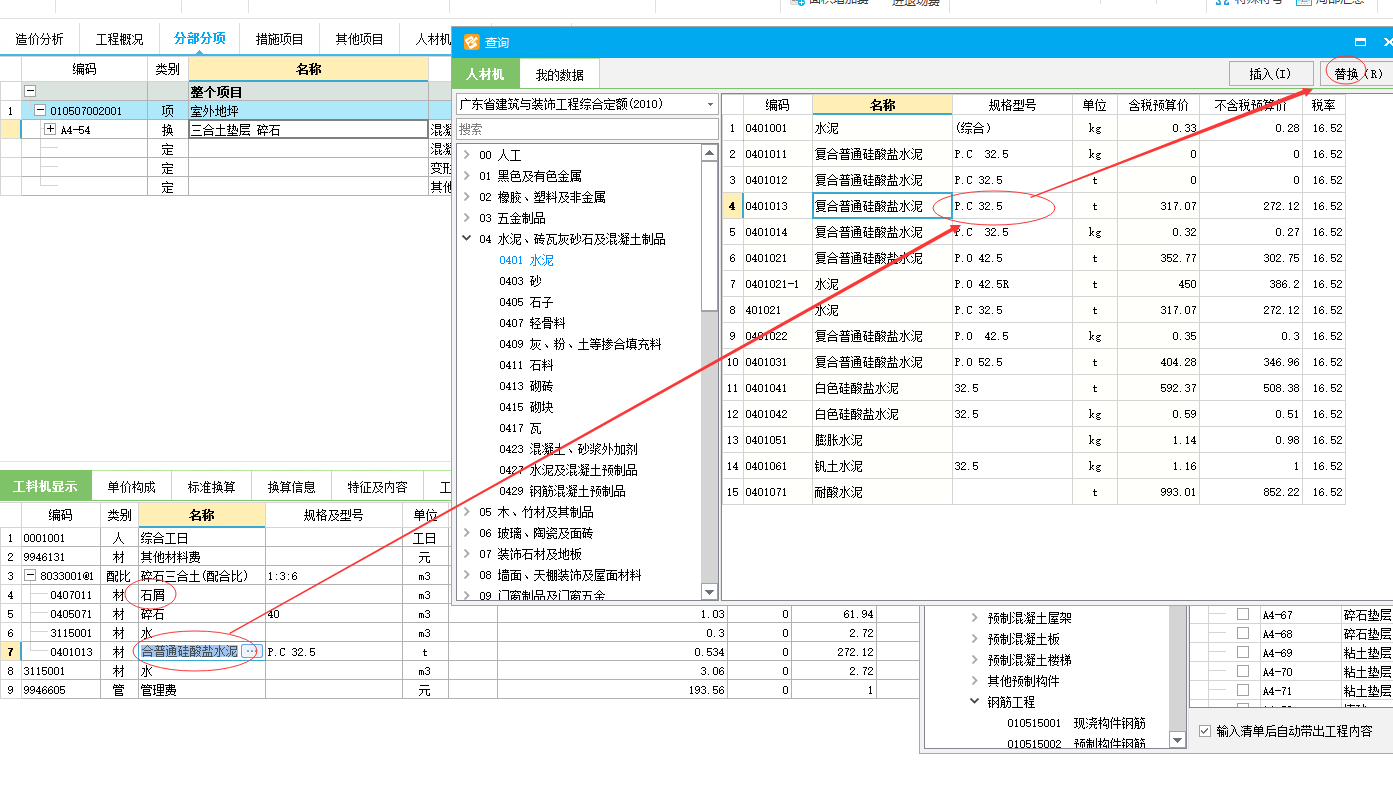This screenshot has height=798, width=1393.
Task: Tick the checkbox for A4-70 row
Action: [x=1243, y=671]
